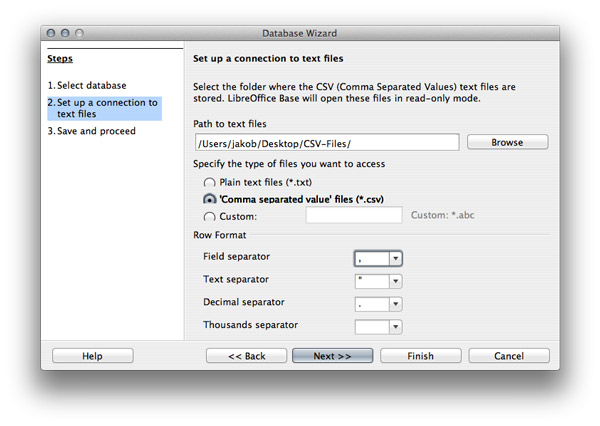The width and height of the screenshot is (600, 426).
Task: Click the Row Format heading
Action: (x=220, y=235)
